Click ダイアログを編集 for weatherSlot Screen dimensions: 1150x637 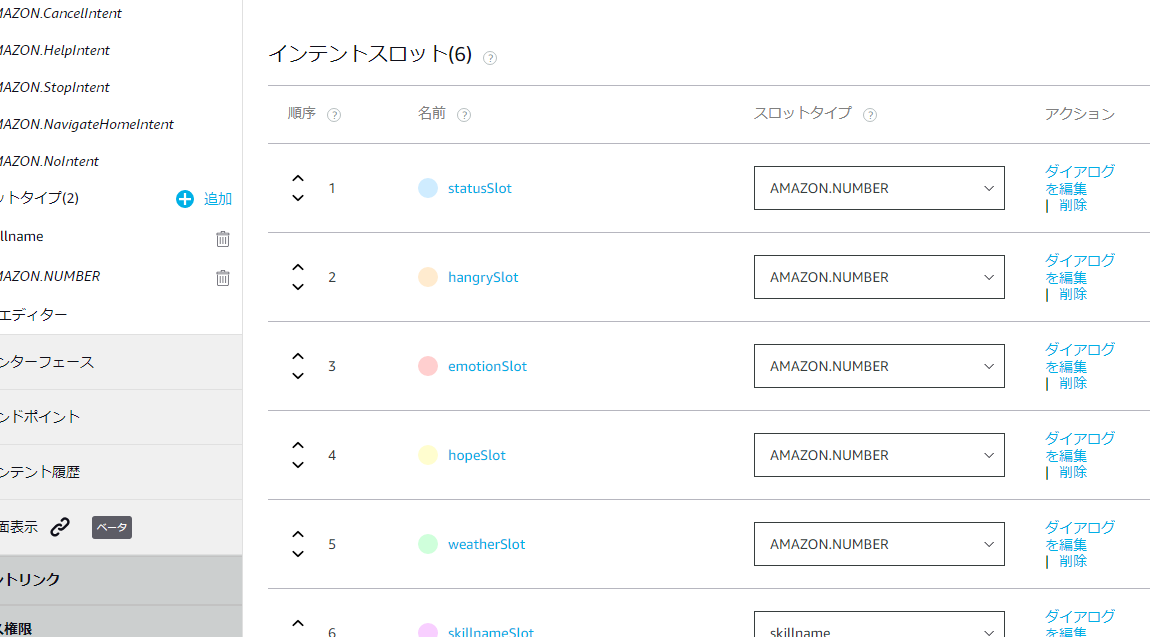[x=1079, y=535]
